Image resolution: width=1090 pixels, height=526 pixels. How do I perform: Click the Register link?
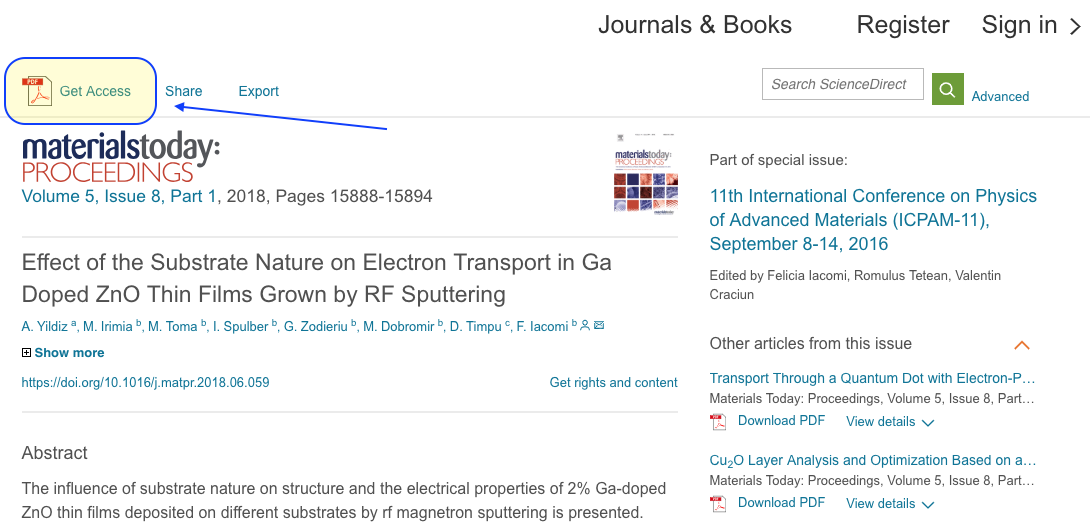coord(902,25)
